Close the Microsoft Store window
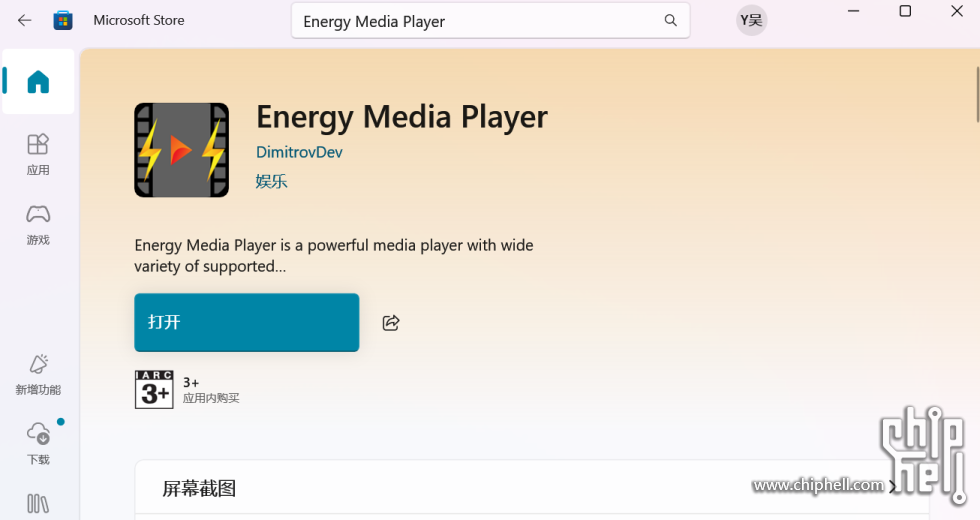This screenshot has height=520, width=980. click(x=957, y=11)
